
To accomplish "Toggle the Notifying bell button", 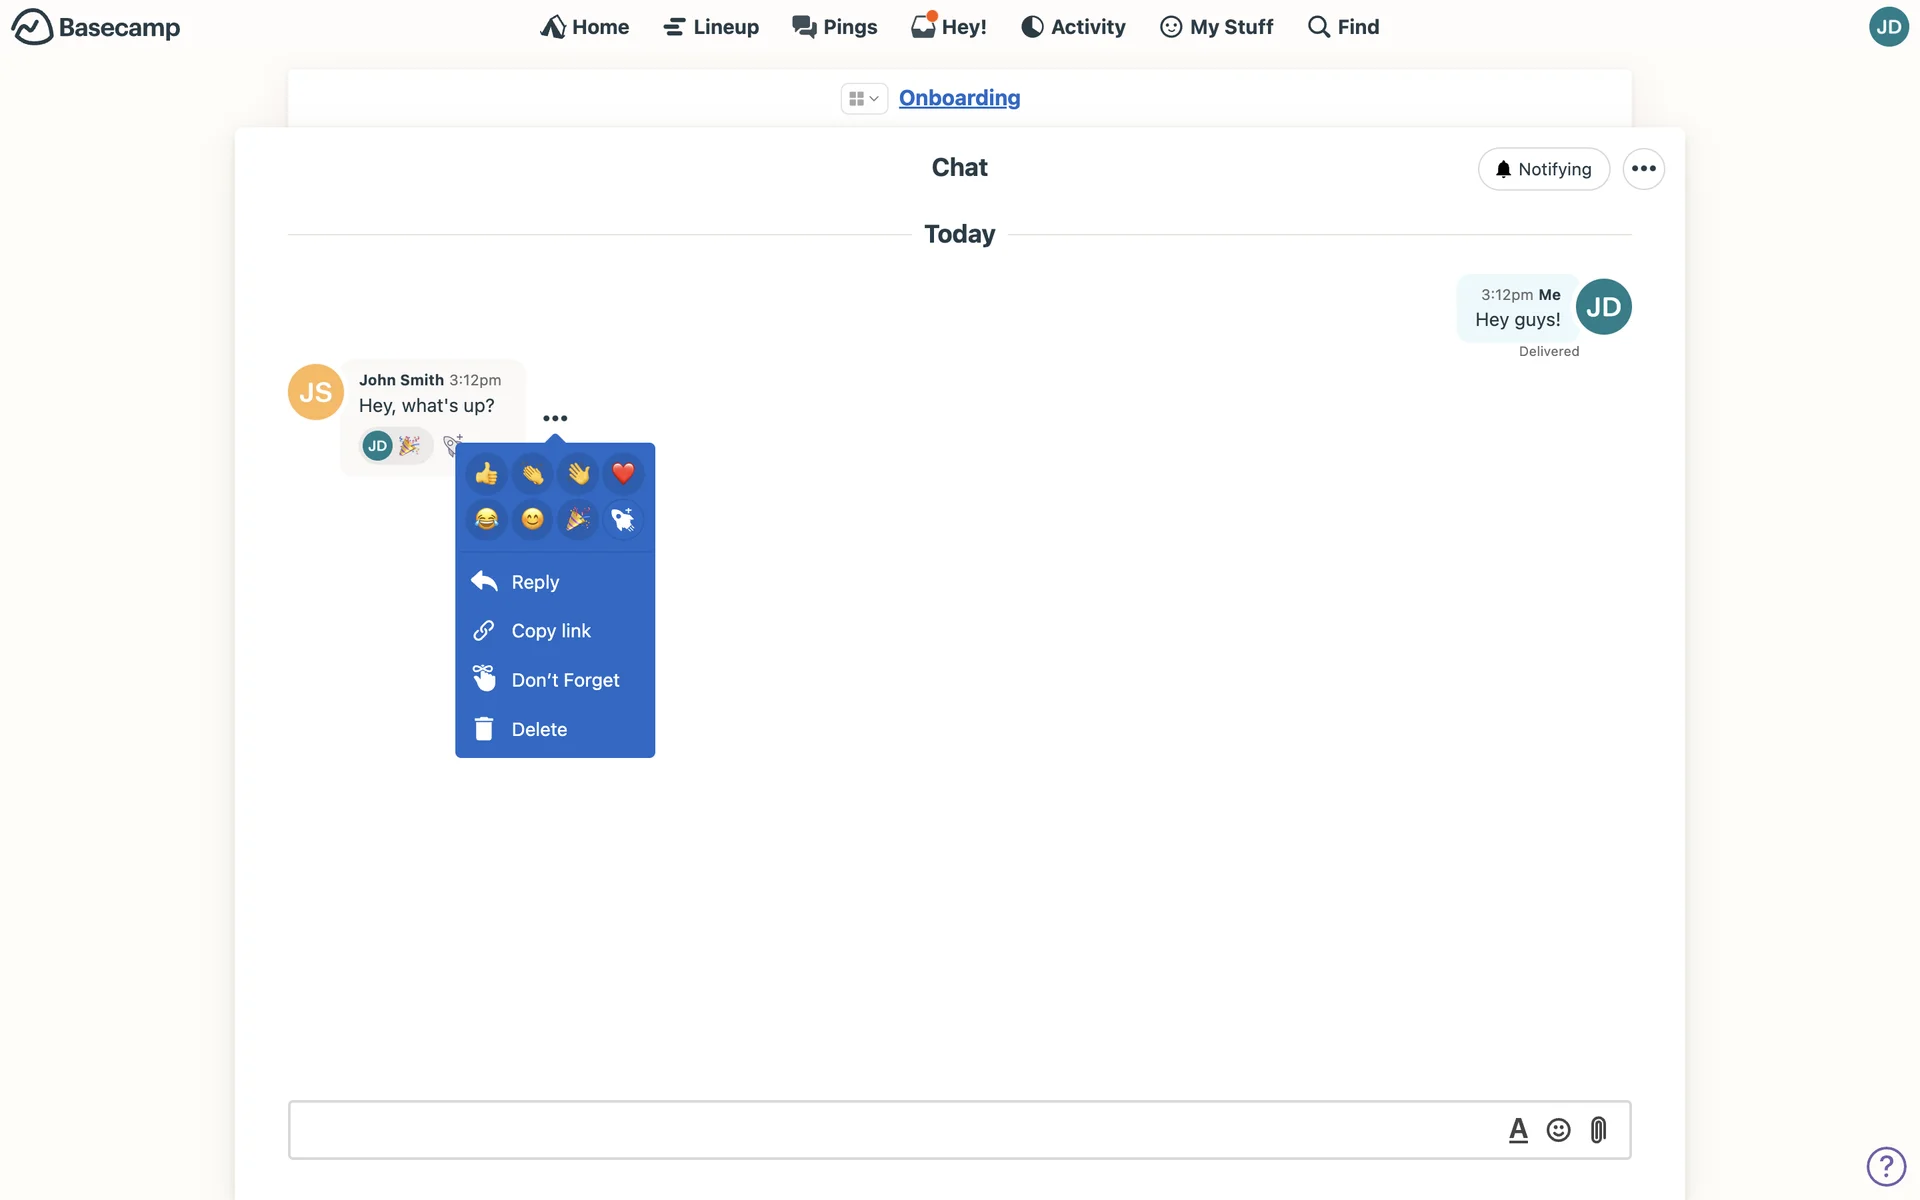I will [x=1543, y=169].
